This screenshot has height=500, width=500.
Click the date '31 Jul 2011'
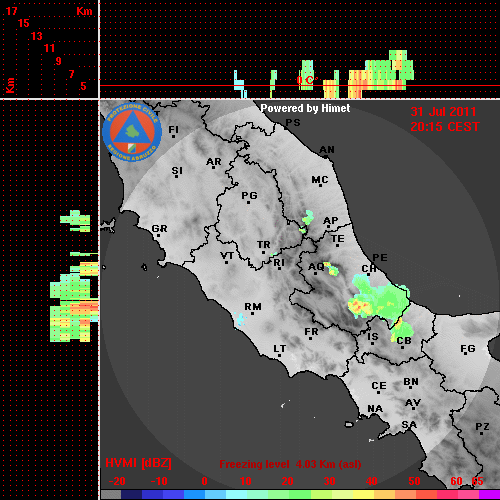pyautogui.click(x=443, y=112)
